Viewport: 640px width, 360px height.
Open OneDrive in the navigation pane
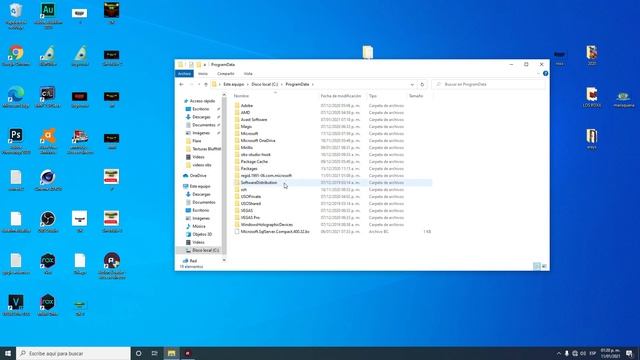tap(198, 176)
